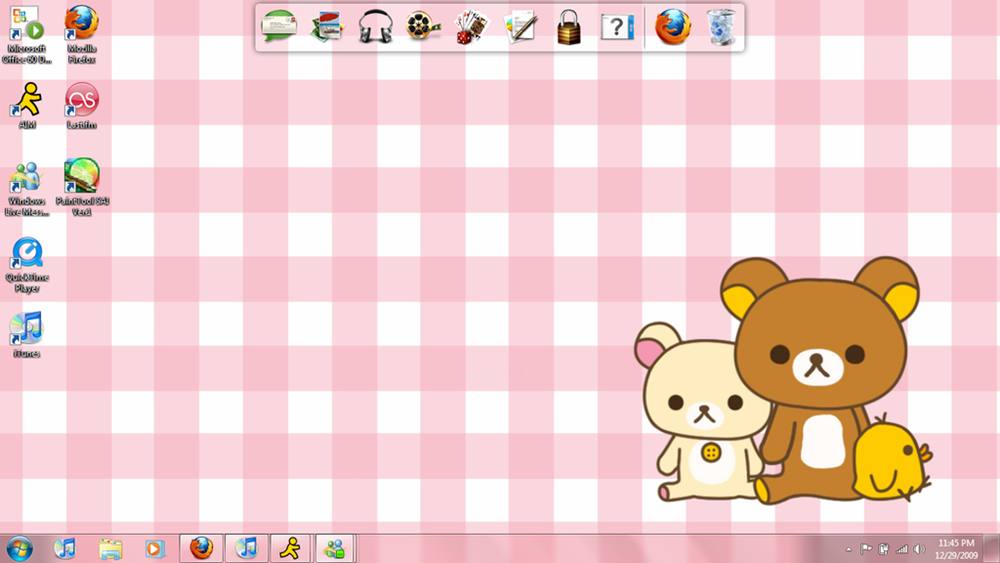This screenshot has width=1000, height=563.
Task: Select the Microsoft Office desktop shortcut
Action: 27,35
